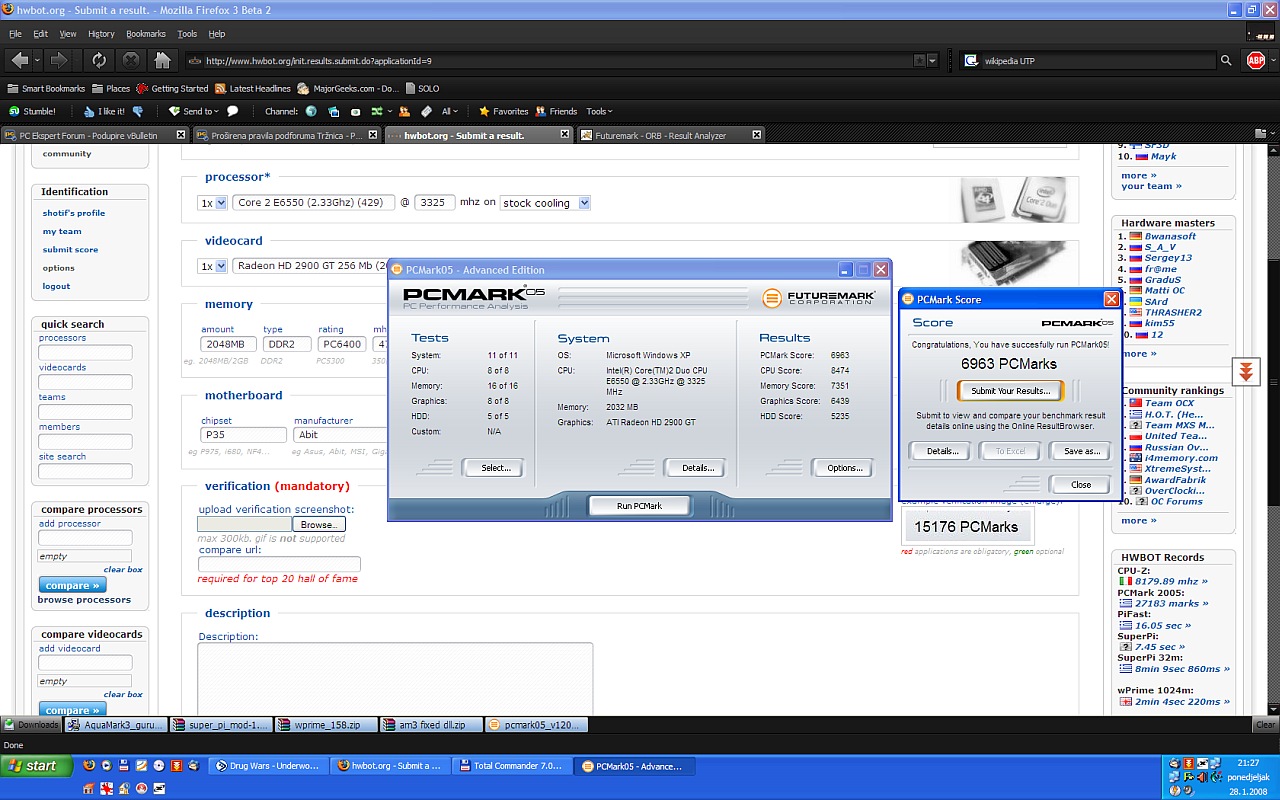
Task: Click the search magnifier icon
Action: coord(1226,61)
